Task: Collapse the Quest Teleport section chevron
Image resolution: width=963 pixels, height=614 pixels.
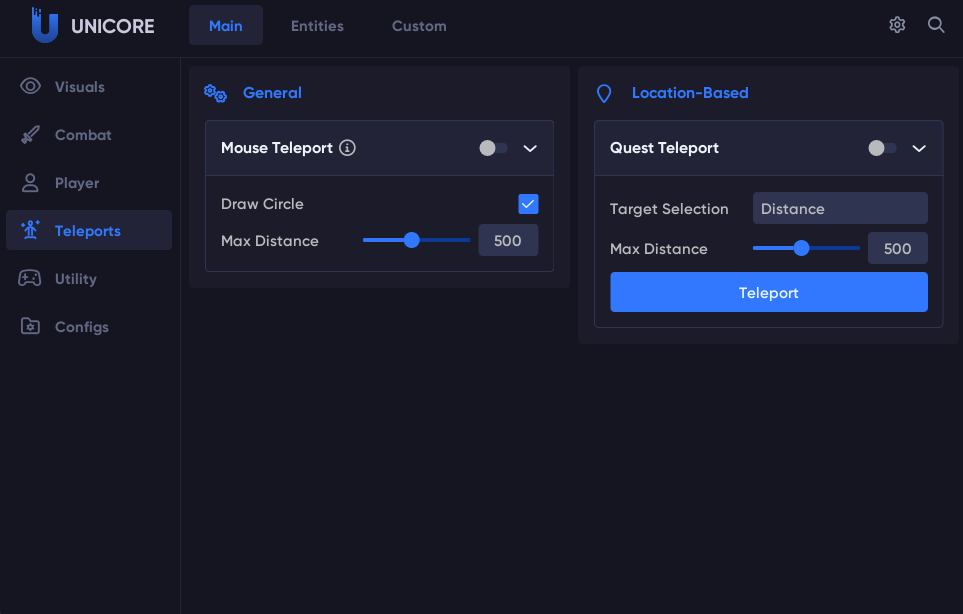Action: pyautogui.click(x=919, y=149)
